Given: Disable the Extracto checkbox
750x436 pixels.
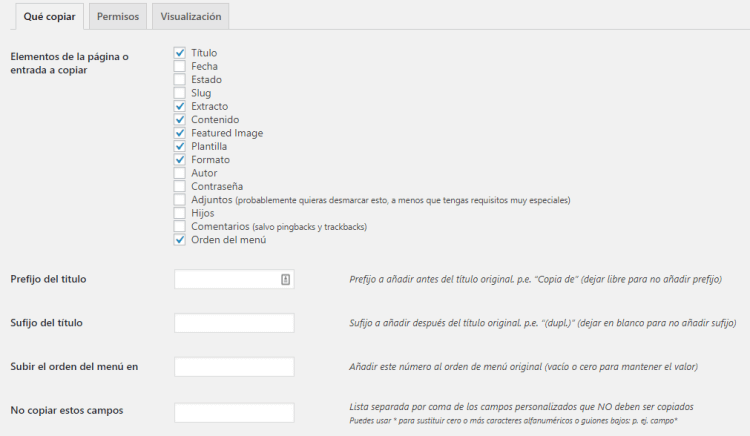Looking at the screenshot, I should click(180, 106).
